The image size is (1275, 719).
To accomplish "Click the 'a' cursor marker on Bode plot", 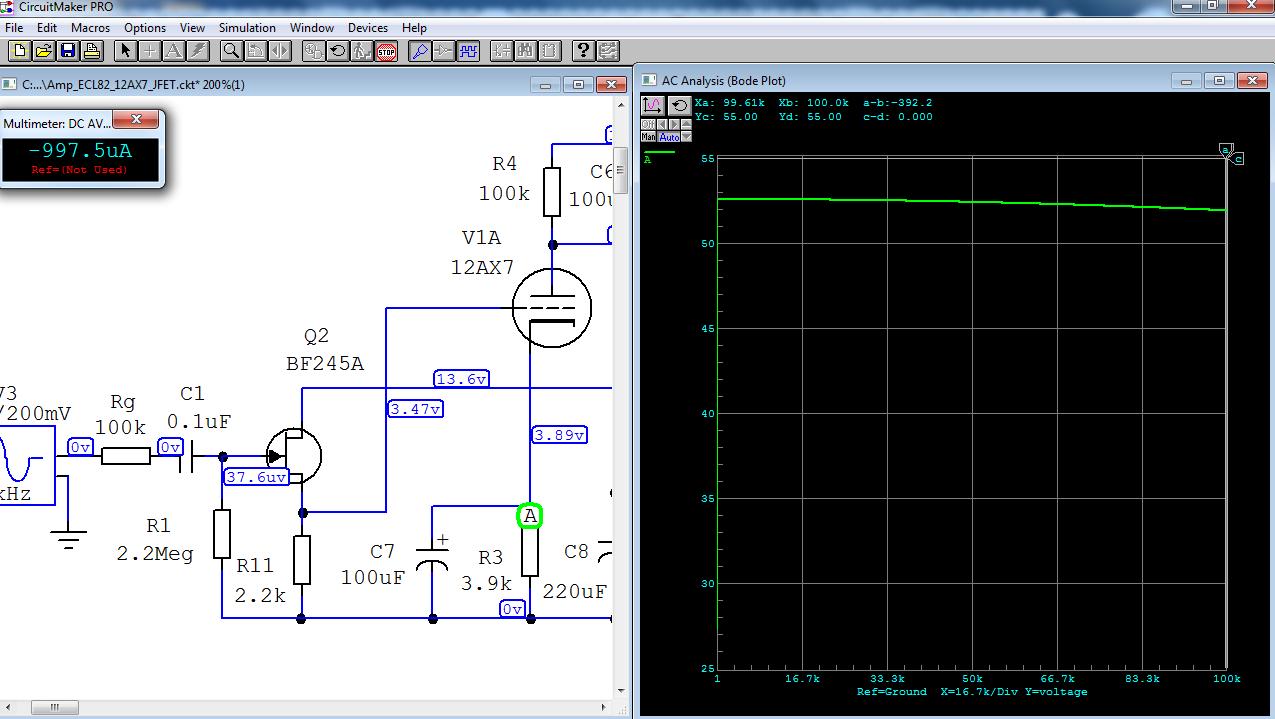I will (1225, 149).
